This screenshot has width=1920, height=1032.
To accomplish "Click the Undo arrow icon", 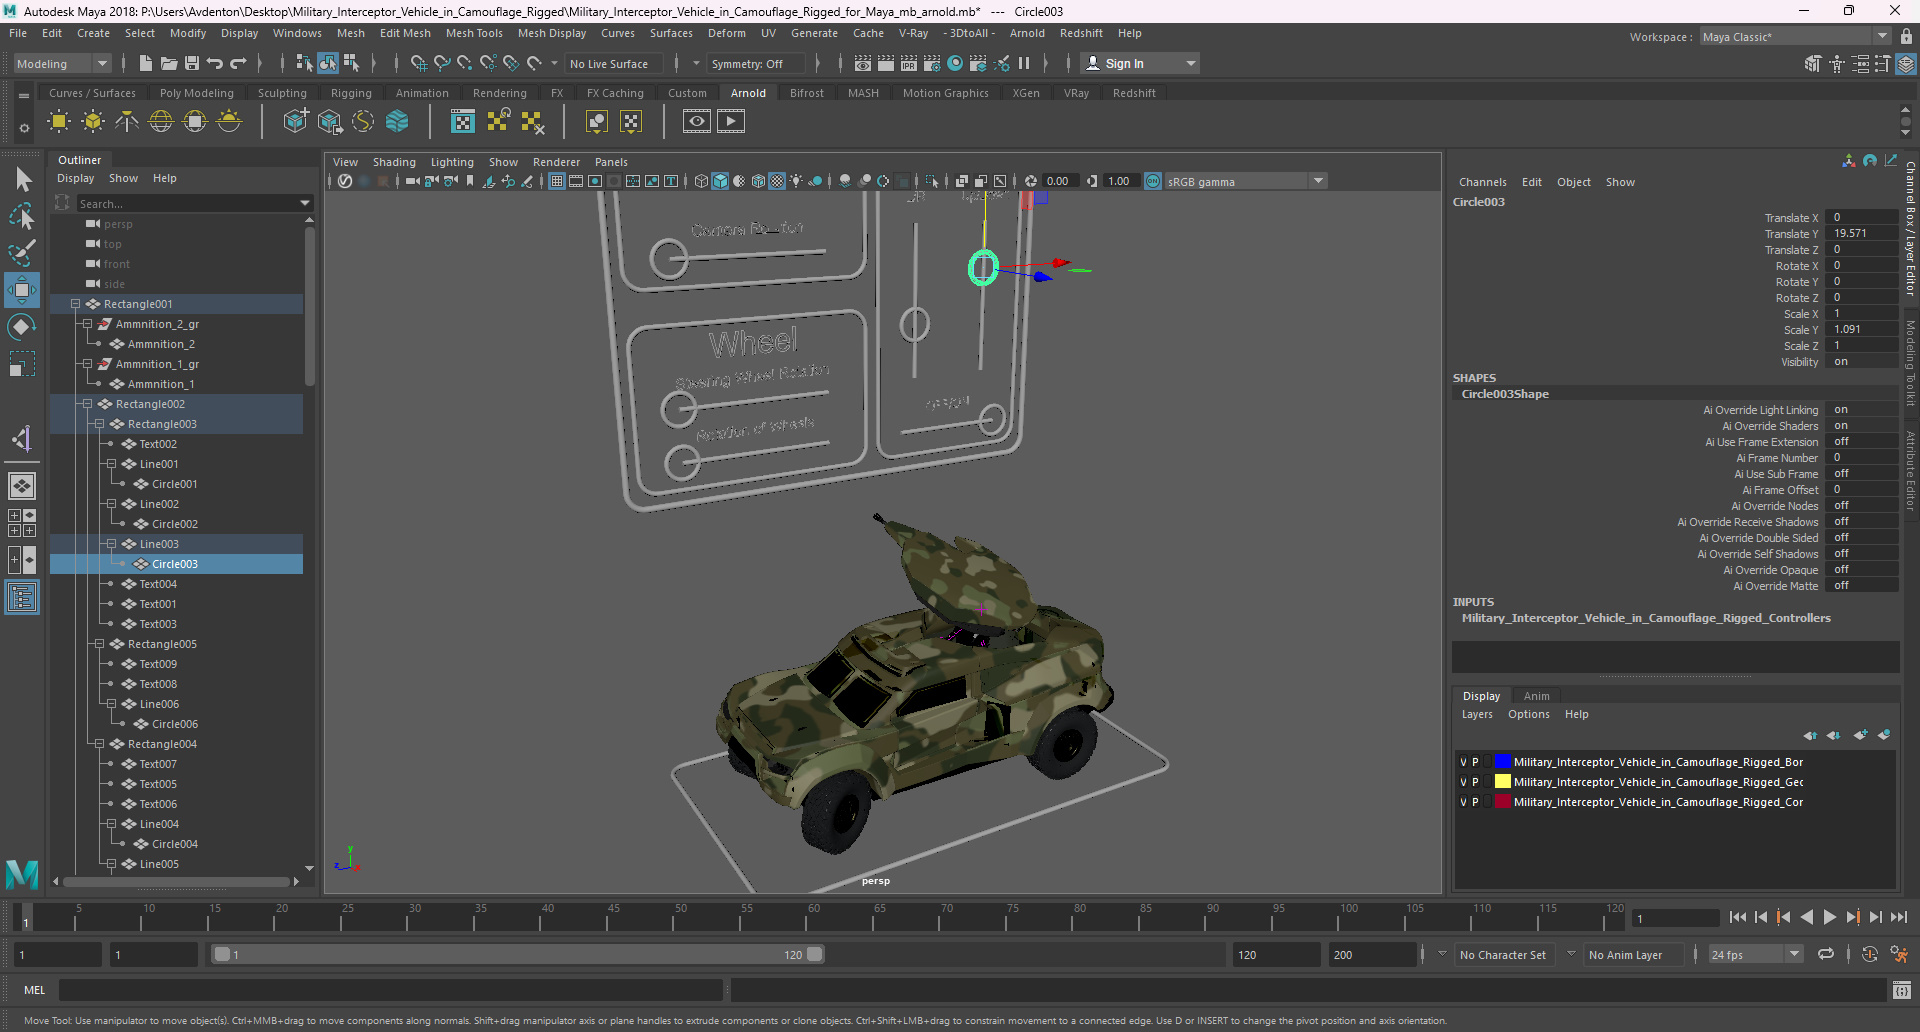I will 215,63.
